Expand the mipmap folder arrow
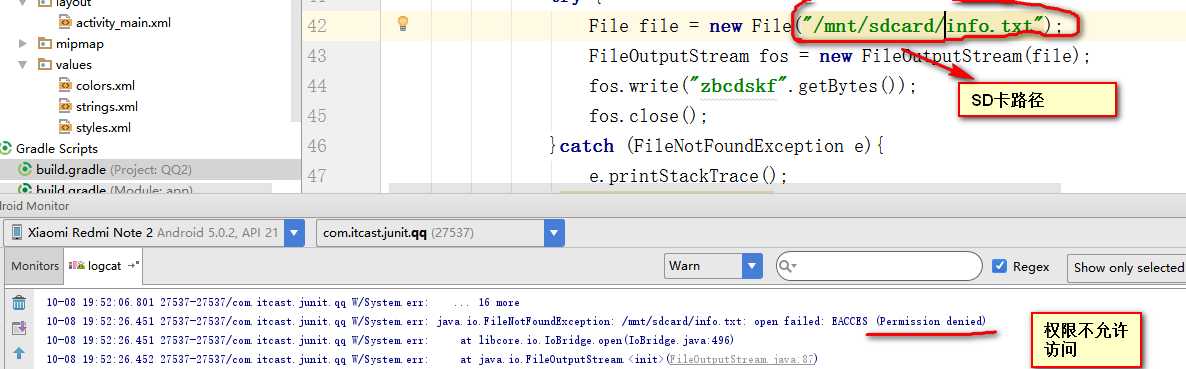The height and width of the screenshot is (369, 1186). [x=23, y=43]
